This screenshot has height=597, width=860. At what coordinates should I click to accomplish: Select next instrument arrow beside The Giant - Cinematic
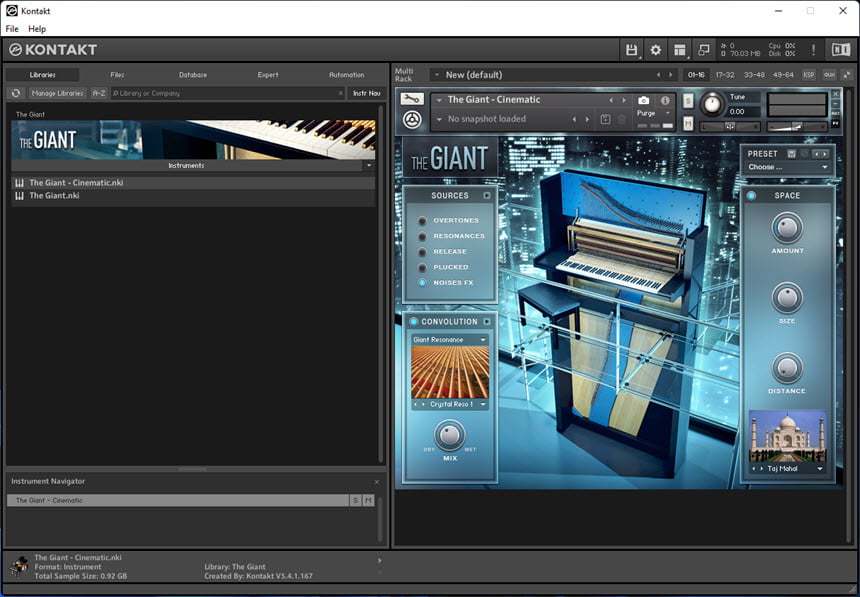(624, 100)
